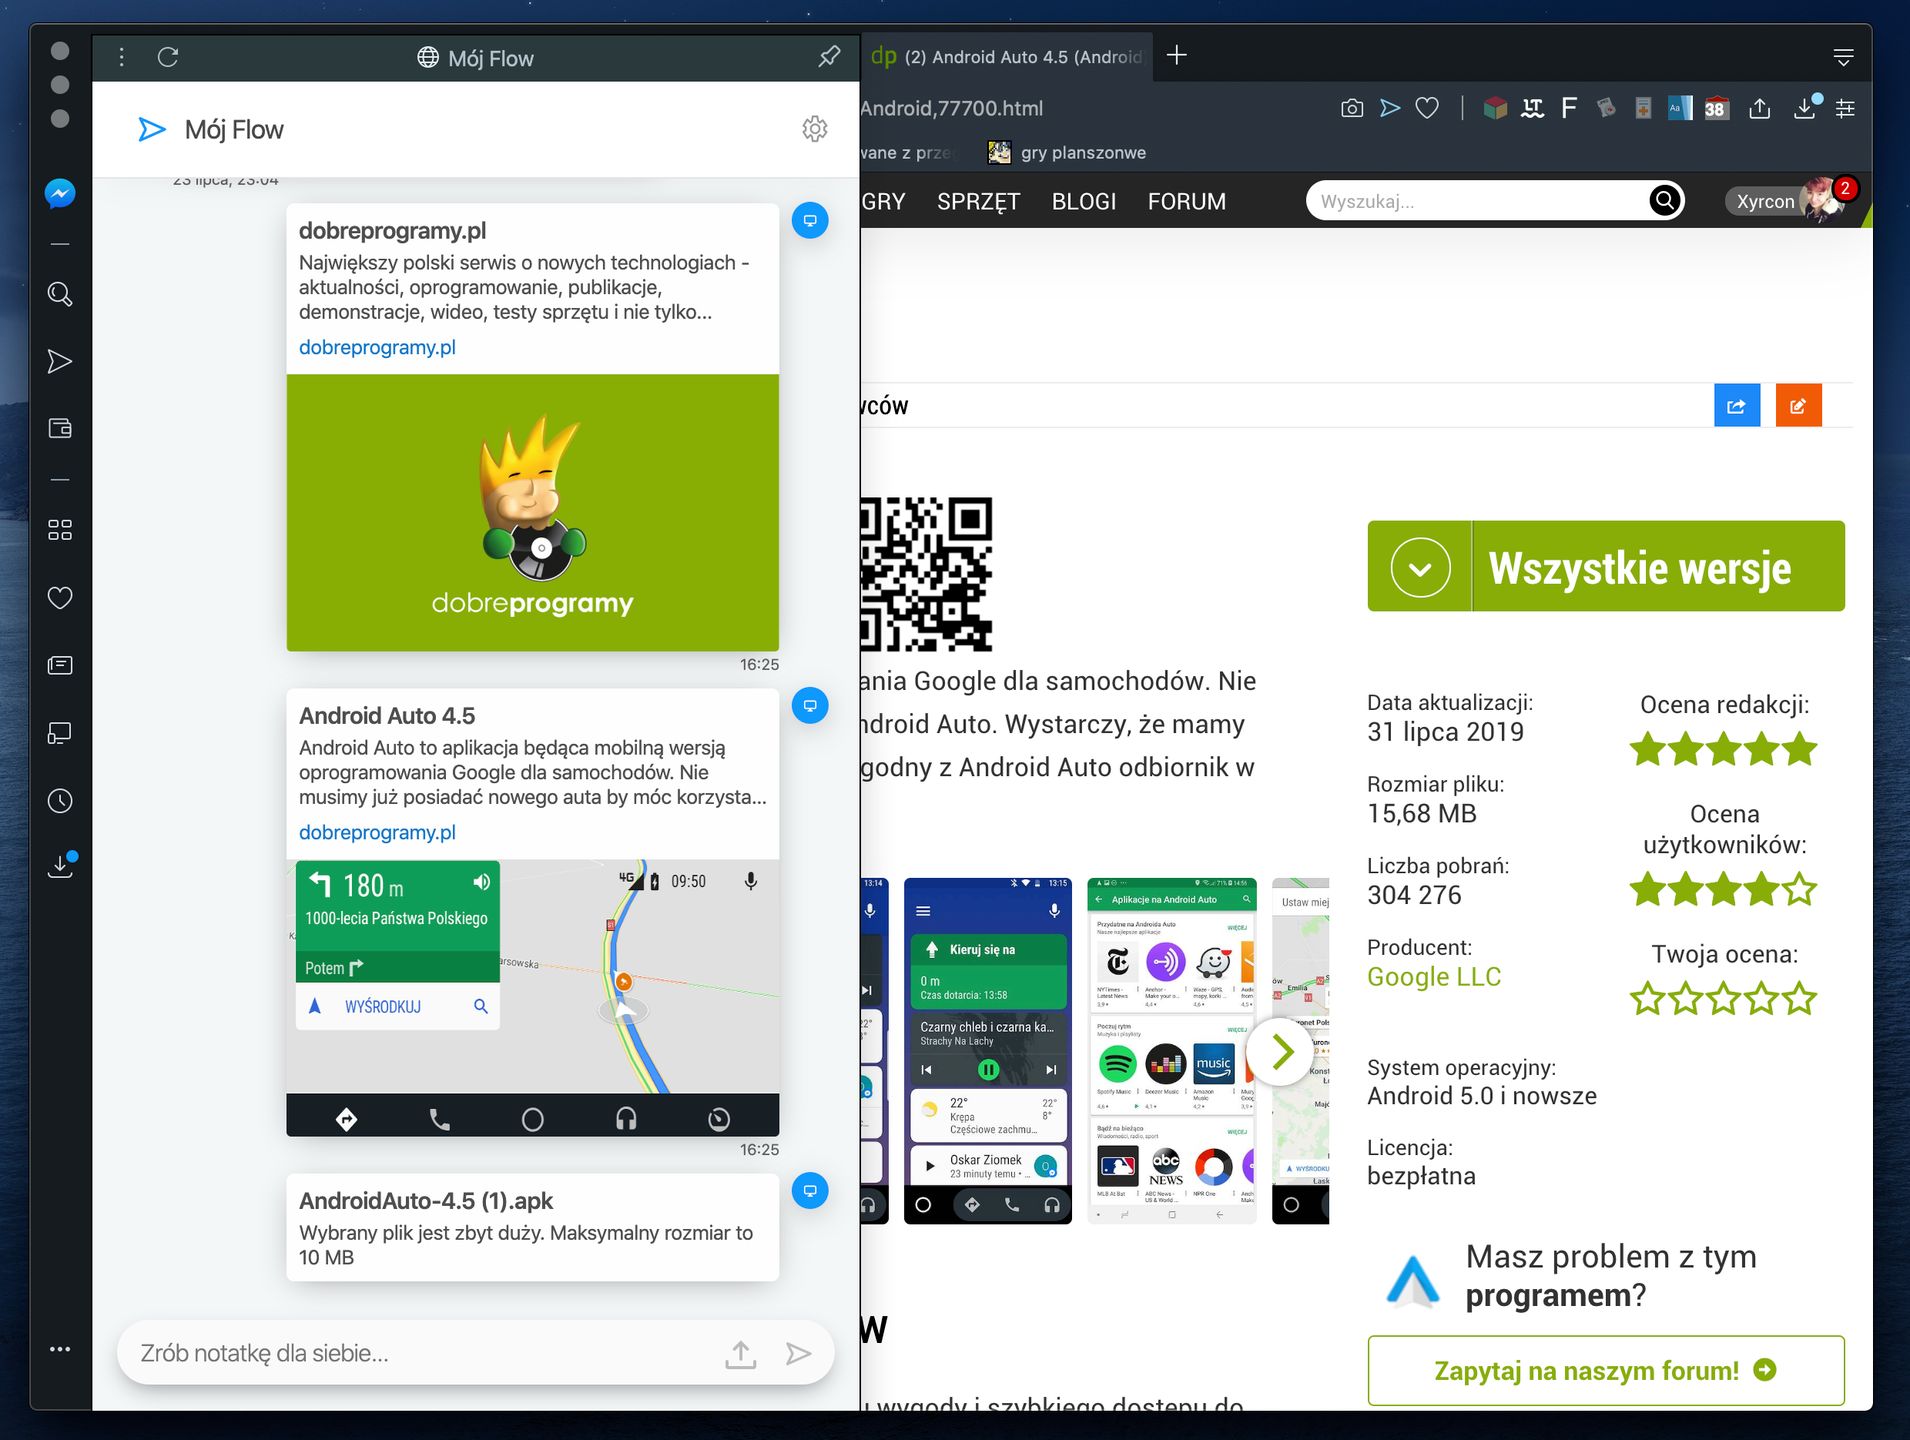Open the FORUM menu item
This screenshot has width=1910, height=1440.
1187,201
